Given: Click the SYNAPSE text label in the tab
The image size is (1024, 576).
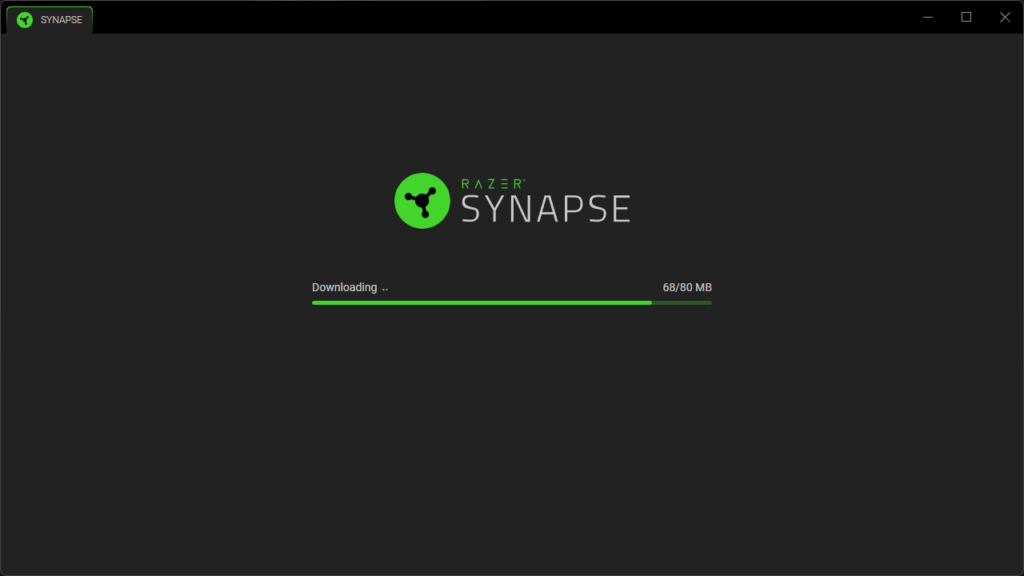Looking at the screenshot, I should [x=61, y=20].
